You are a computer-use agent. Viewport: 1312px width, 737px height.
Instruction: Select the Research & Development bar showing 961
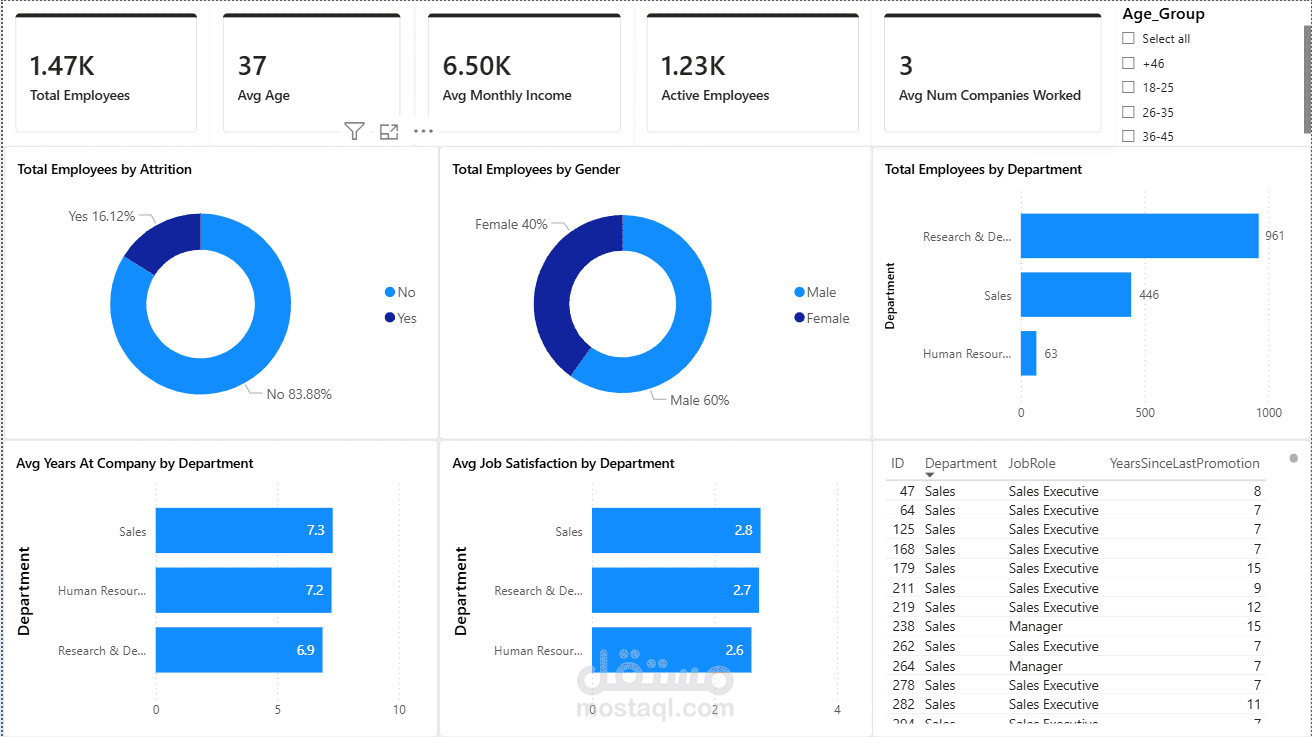[1139, 236]
